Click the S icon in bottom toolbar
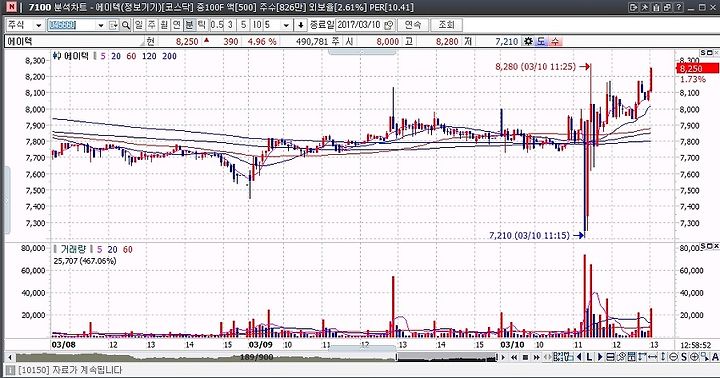This screenshot has height=378, width=720. coord(684,357)
